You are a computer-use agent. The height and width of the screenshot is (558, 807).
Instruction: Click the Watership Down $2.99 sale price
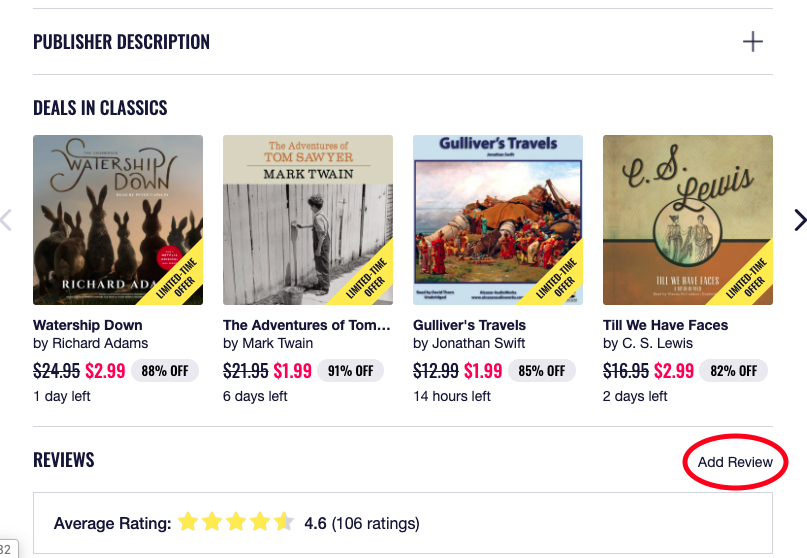tap(105, 371)
